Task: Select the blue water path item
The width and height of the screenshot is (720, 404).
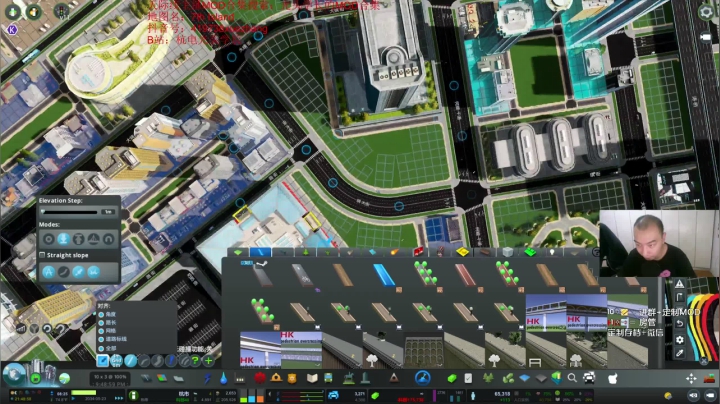Action: [384, 275]
